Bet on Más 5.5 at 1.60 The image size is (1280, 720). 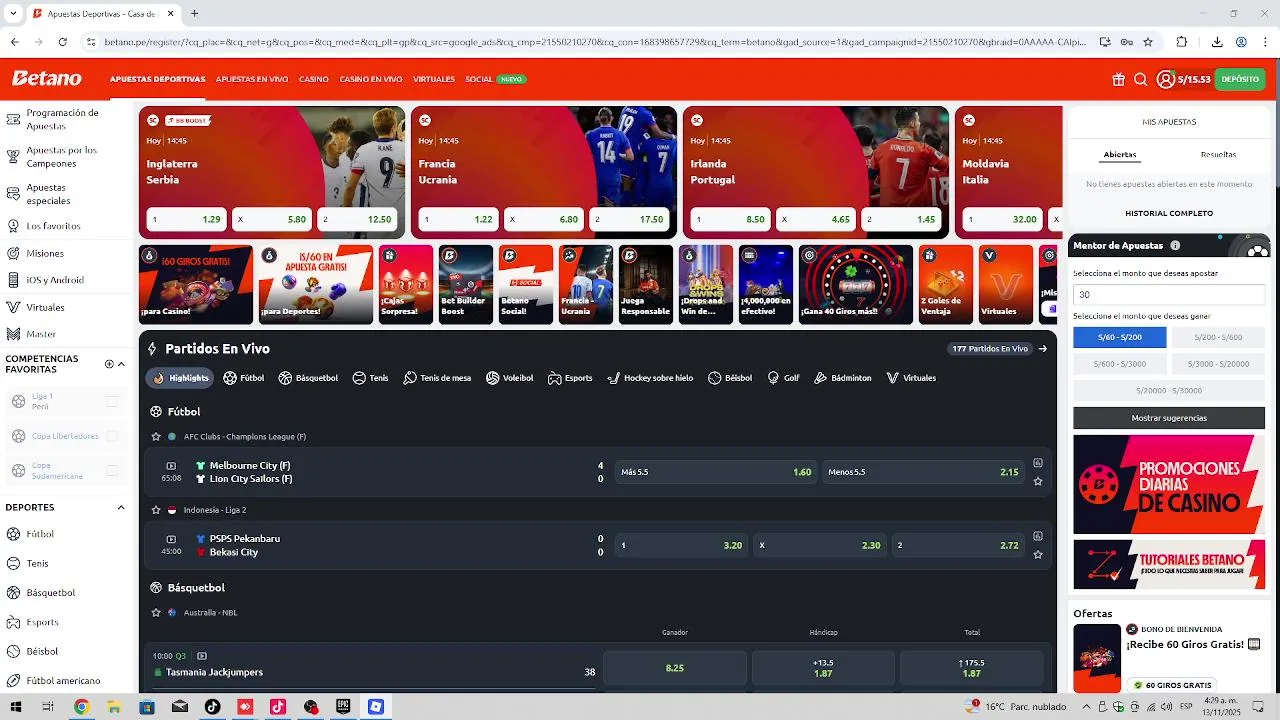pyautogui.click(x=715, y=472)
